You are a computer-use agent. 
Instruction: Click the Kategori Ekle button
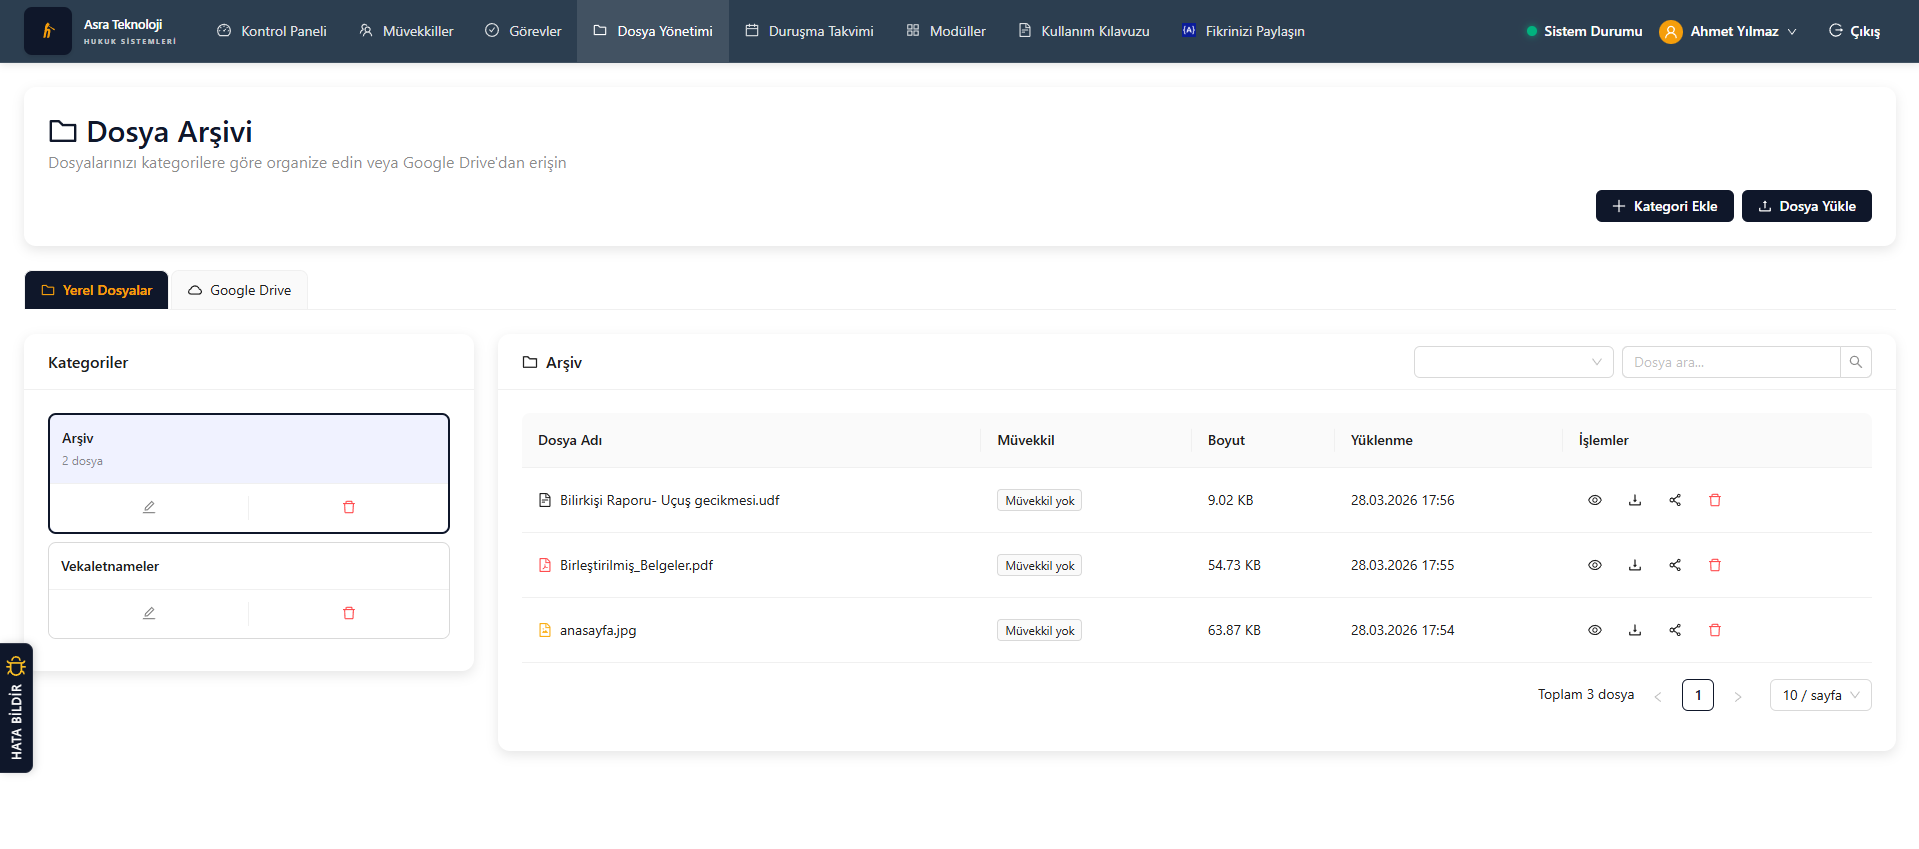(1665, 206)
